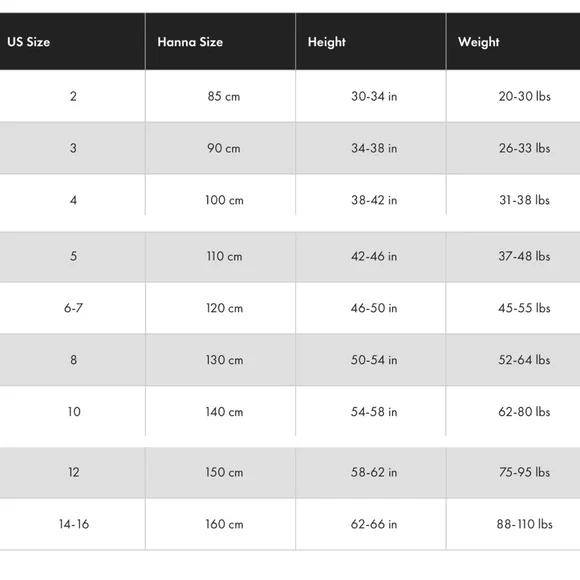The width and height of the screenshot is (580, 580).
Task: Click the Weight column header
Action: coord(513,41)
